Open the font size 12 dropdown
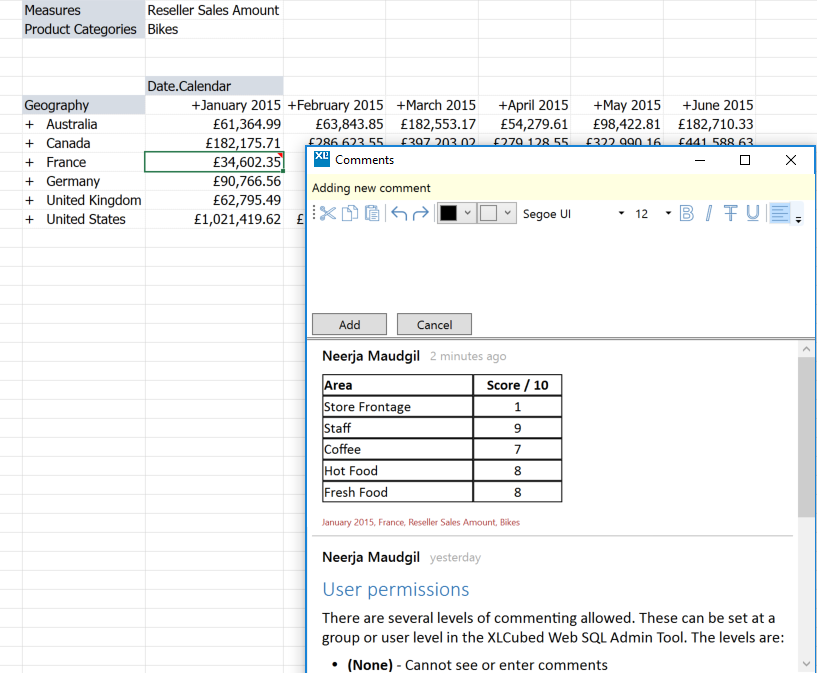The image size is (817, 673). click(668, 213)
